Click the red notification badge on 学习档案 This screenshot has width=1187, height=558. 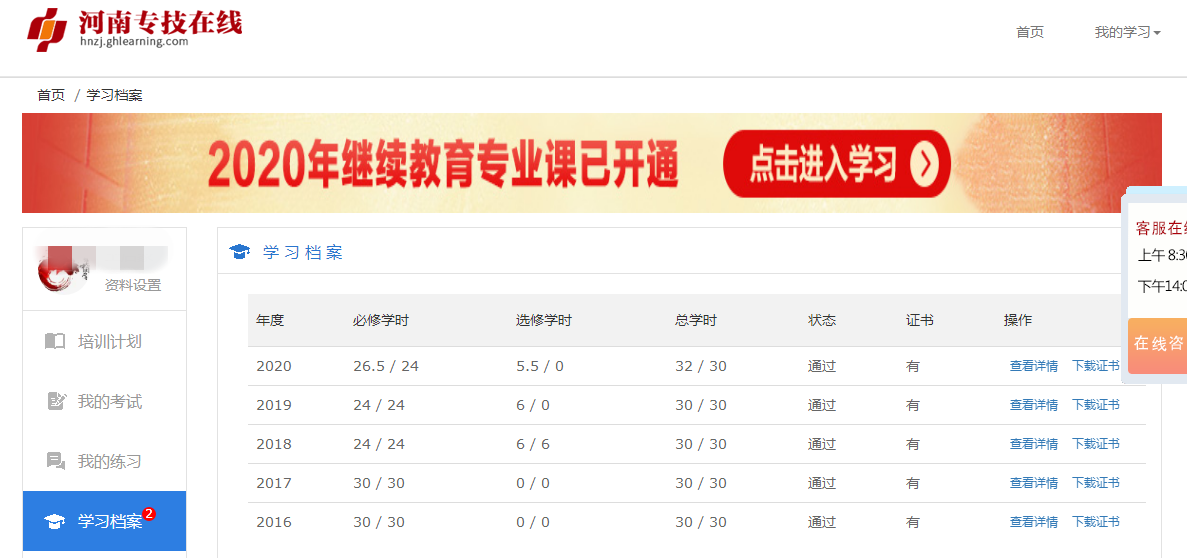point(149,514)
